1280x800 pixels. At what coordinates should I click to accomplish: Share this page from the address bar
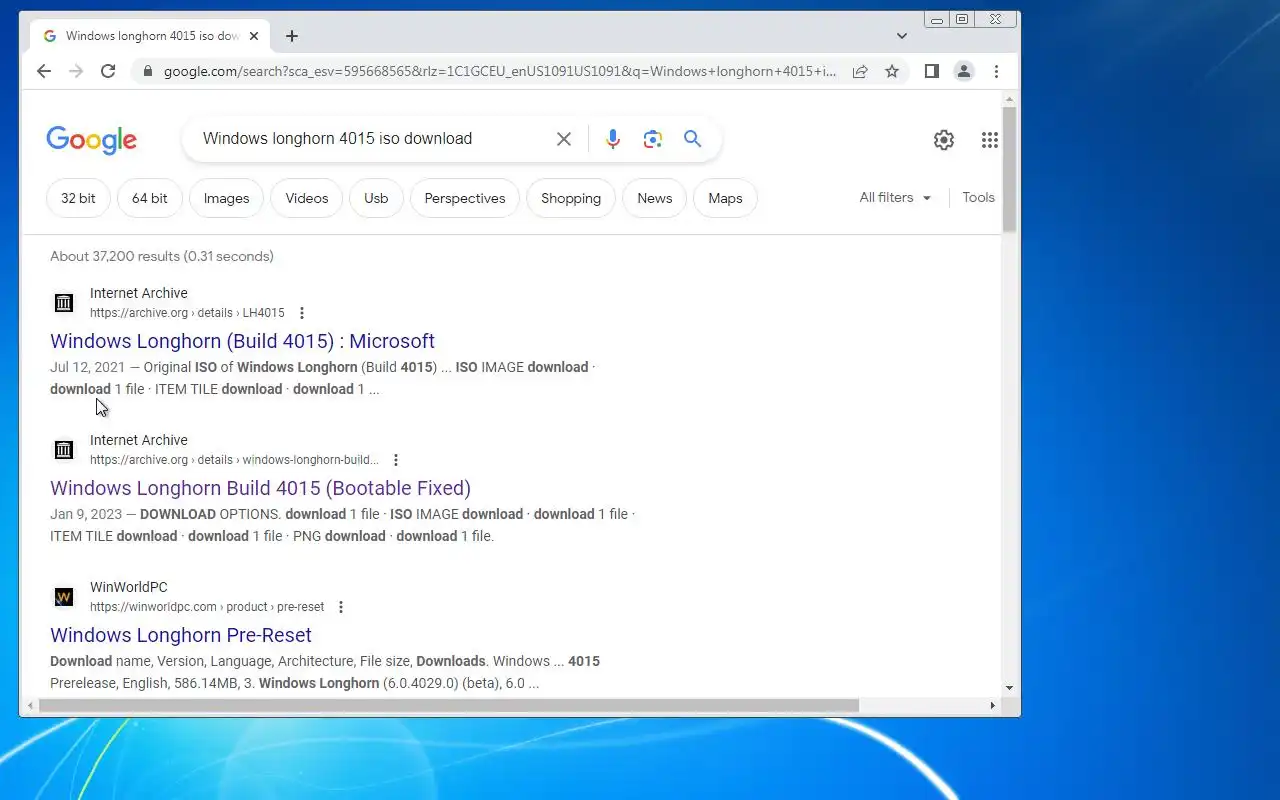pyautogui.click(x=860, y=71)
